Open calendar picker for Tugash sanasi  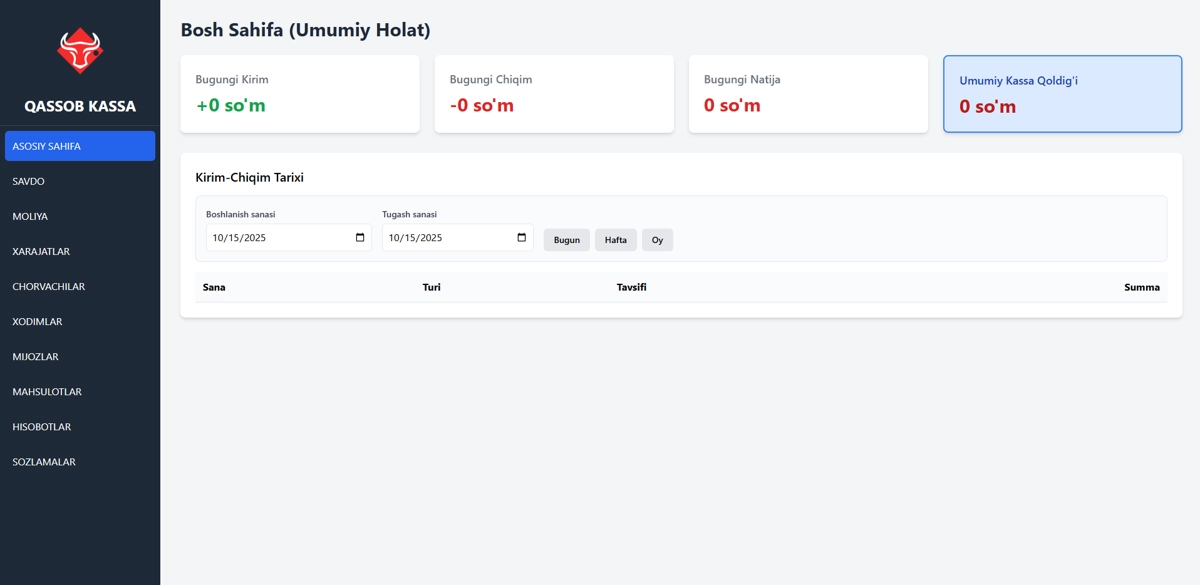[x=521, y=238]
